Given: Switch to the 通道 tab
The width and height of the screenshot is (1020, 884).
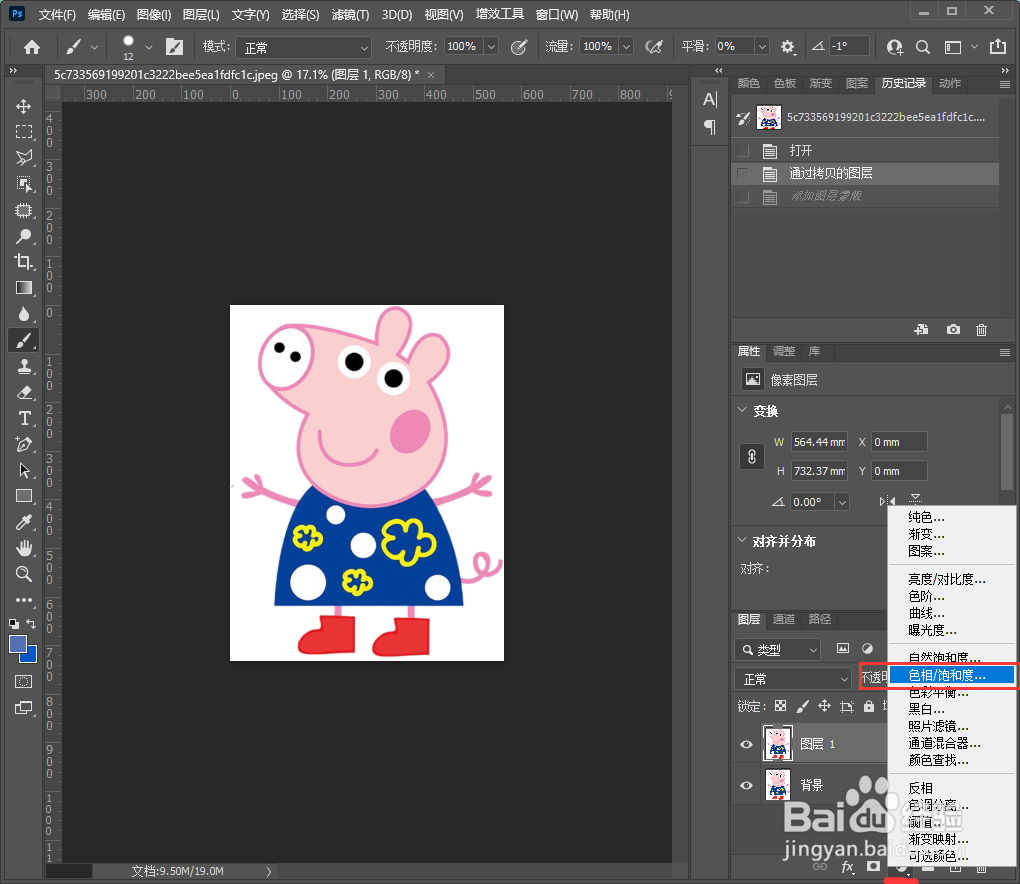Looking at the screenshot, I should click(x=785, y=619).
